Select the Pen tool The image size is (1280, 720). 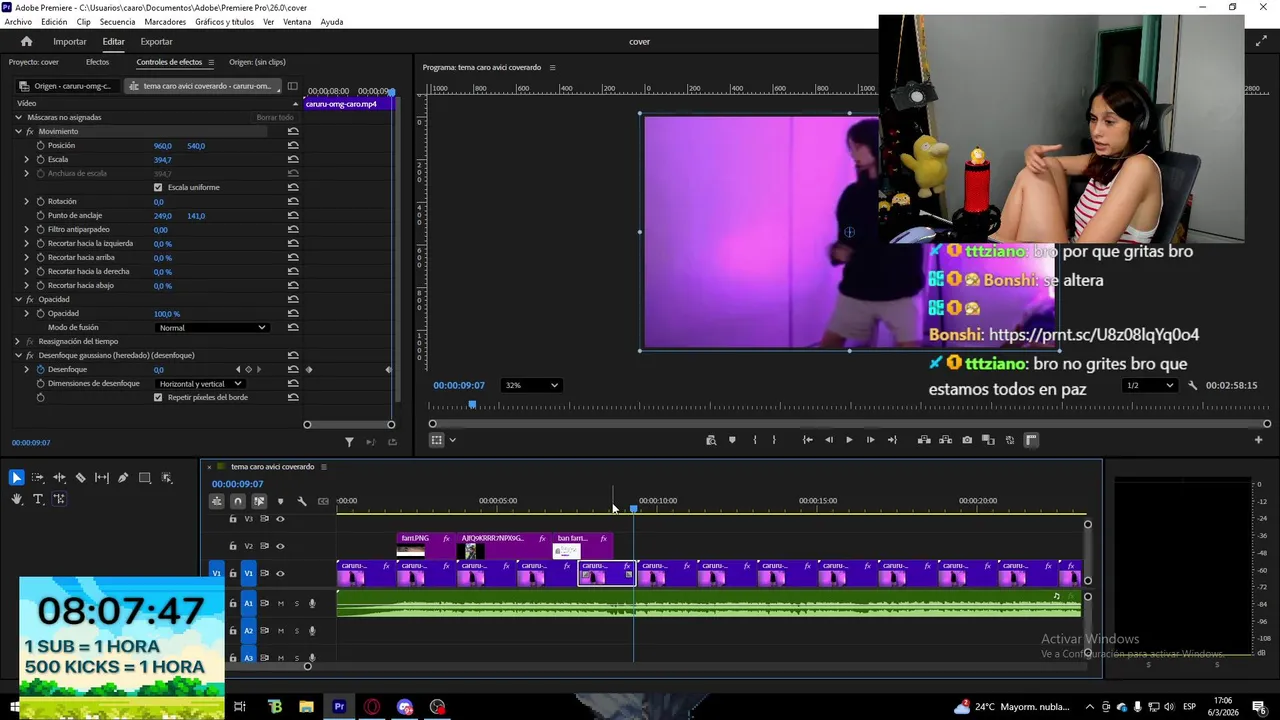(123, 478)
